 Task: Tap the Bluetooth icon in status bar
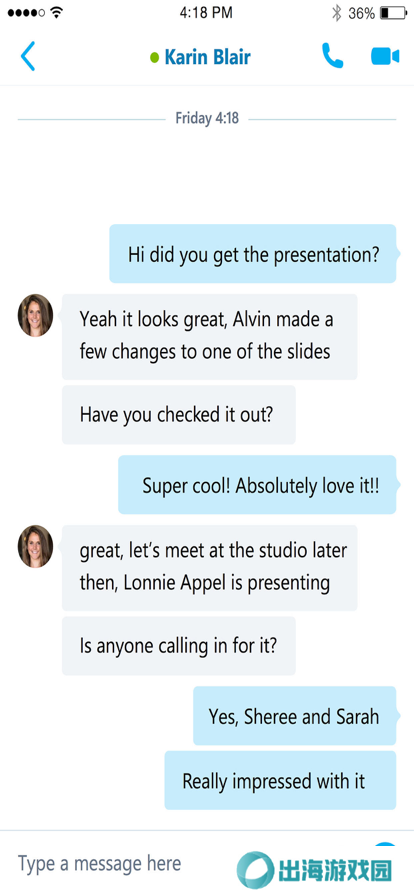(x=337, y=13)
